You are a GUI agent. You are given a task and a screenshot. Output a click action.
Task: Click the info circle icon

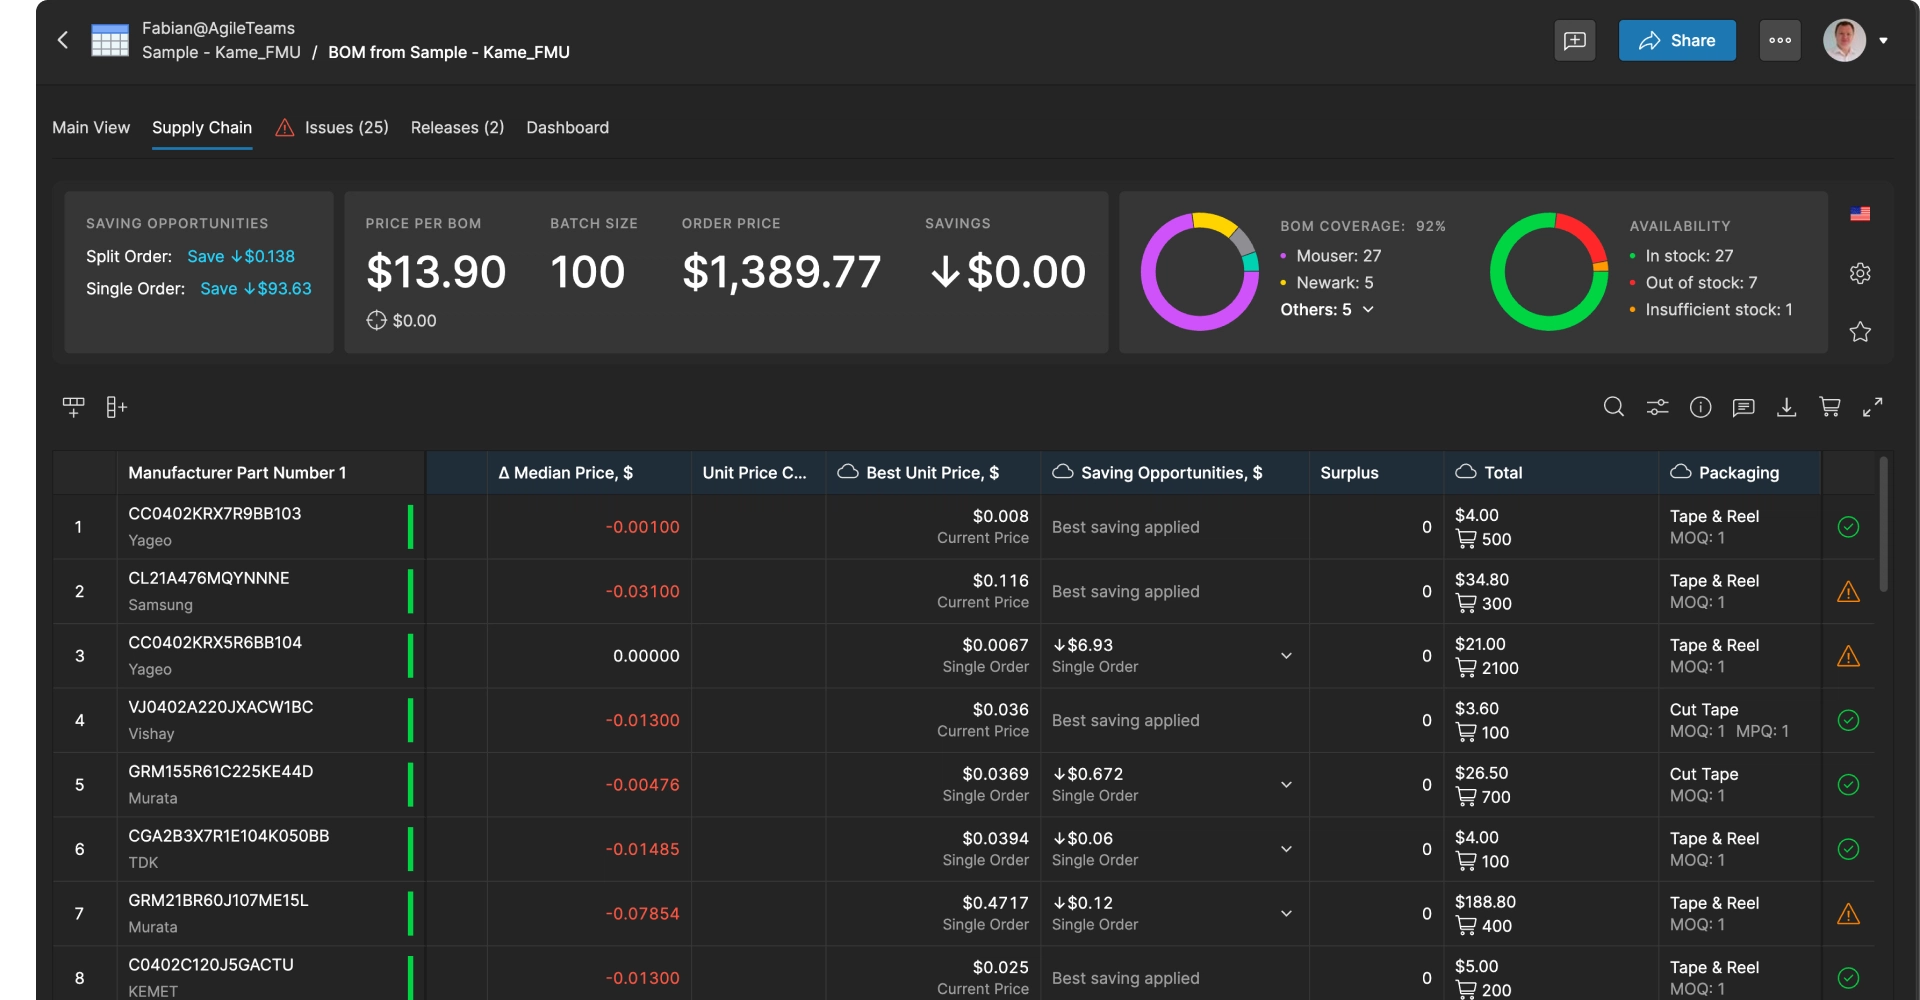tap(1701, 407)
